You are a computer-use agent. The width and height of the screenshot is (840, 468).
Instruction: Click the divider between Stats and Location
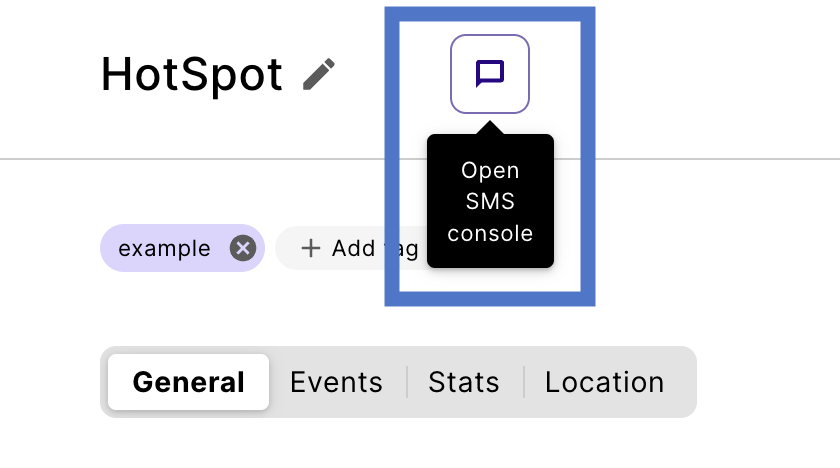click(x=524, y=382)
